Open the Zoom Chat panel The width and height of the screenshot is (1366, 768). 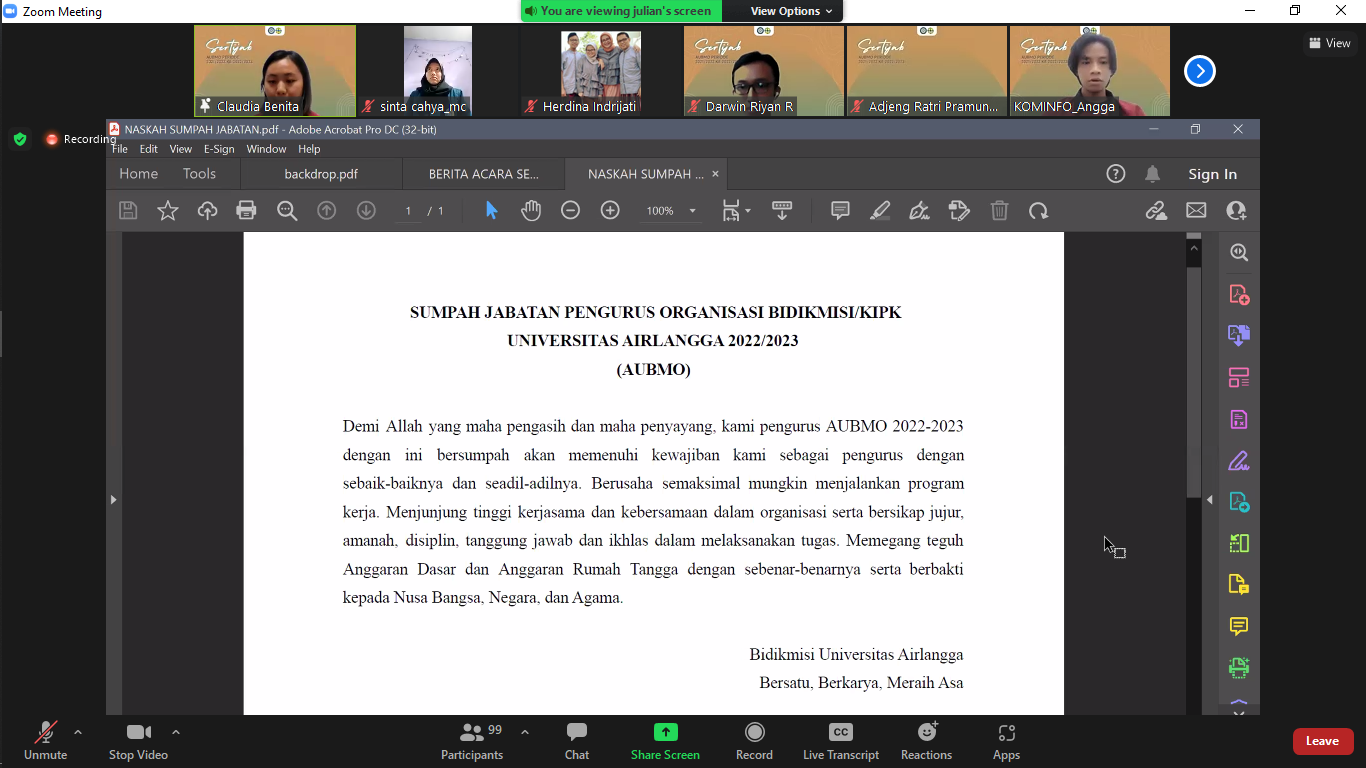(577, 741)
